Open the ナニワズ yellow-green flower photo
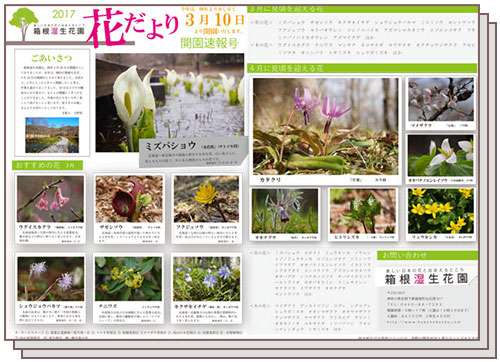The width and height of the screenshot is (500, 362). (x=128, y=279)
